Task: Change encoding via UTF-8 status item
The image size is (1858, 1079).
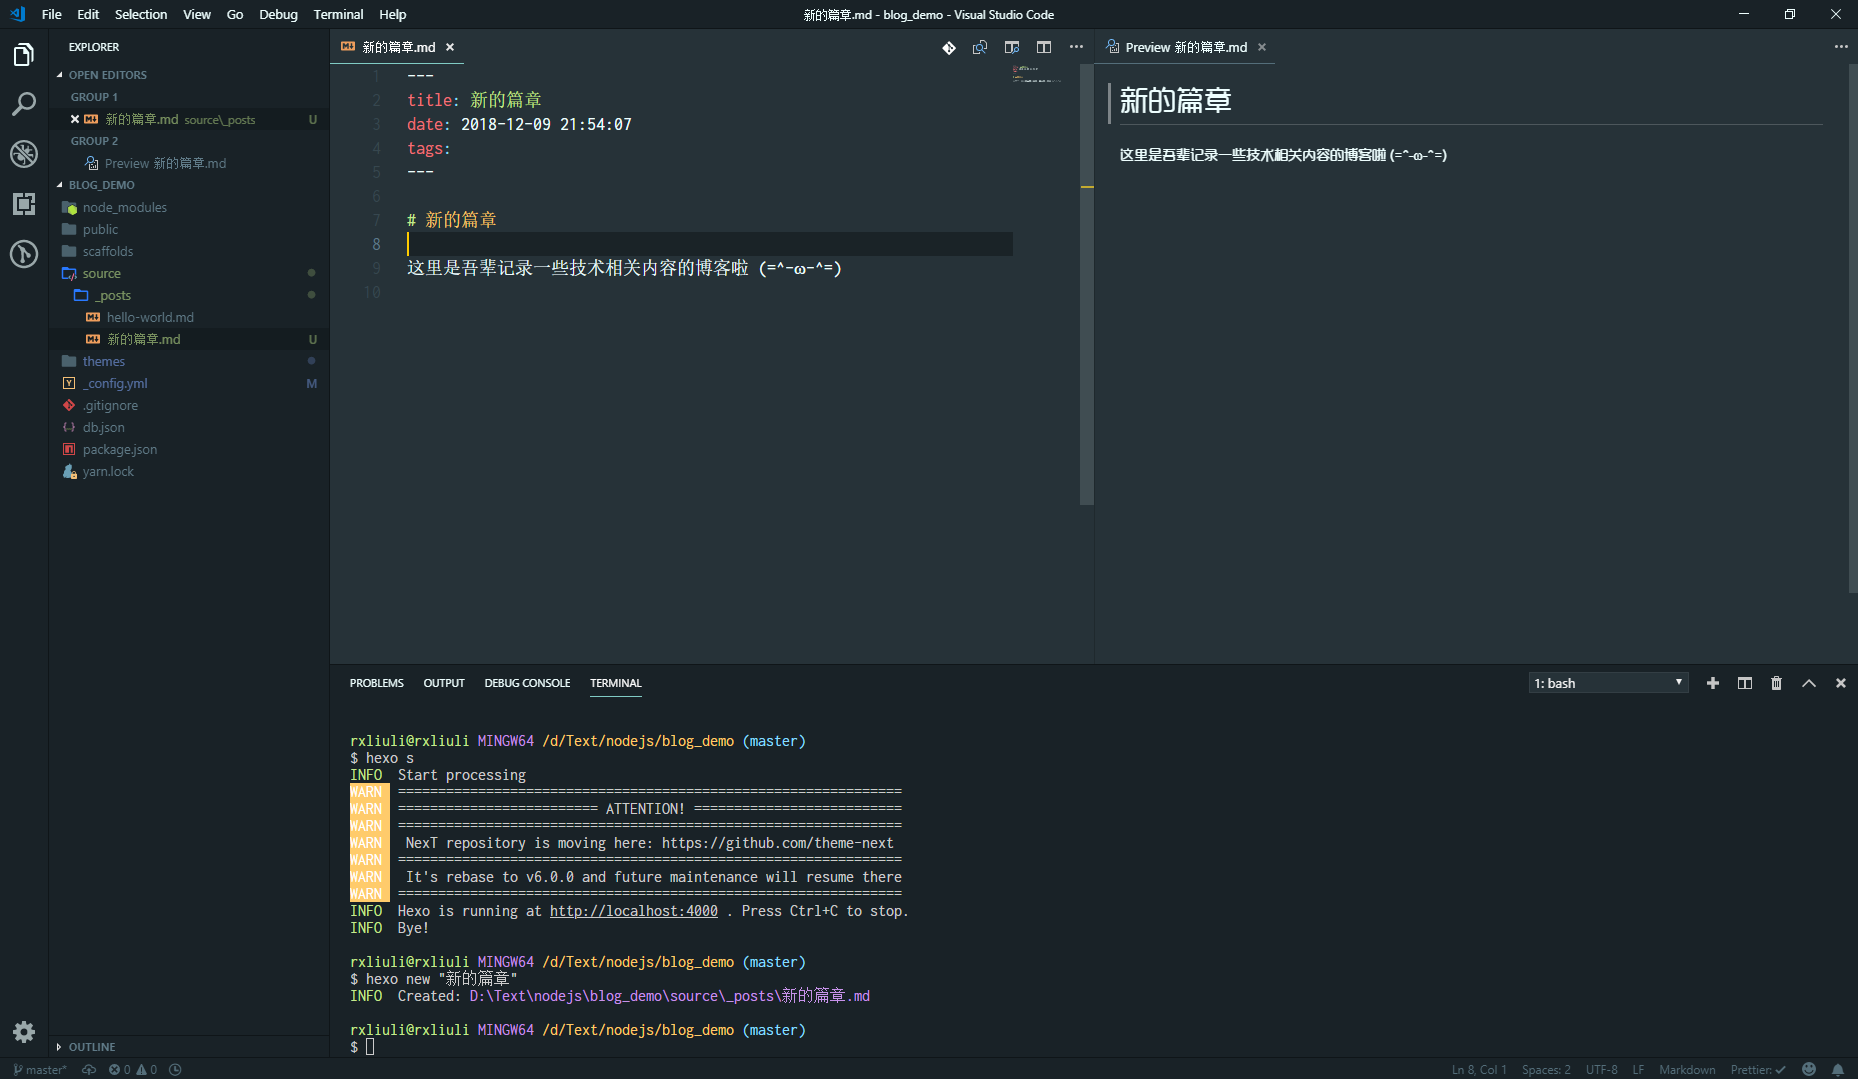Action: (1601, 1069)
